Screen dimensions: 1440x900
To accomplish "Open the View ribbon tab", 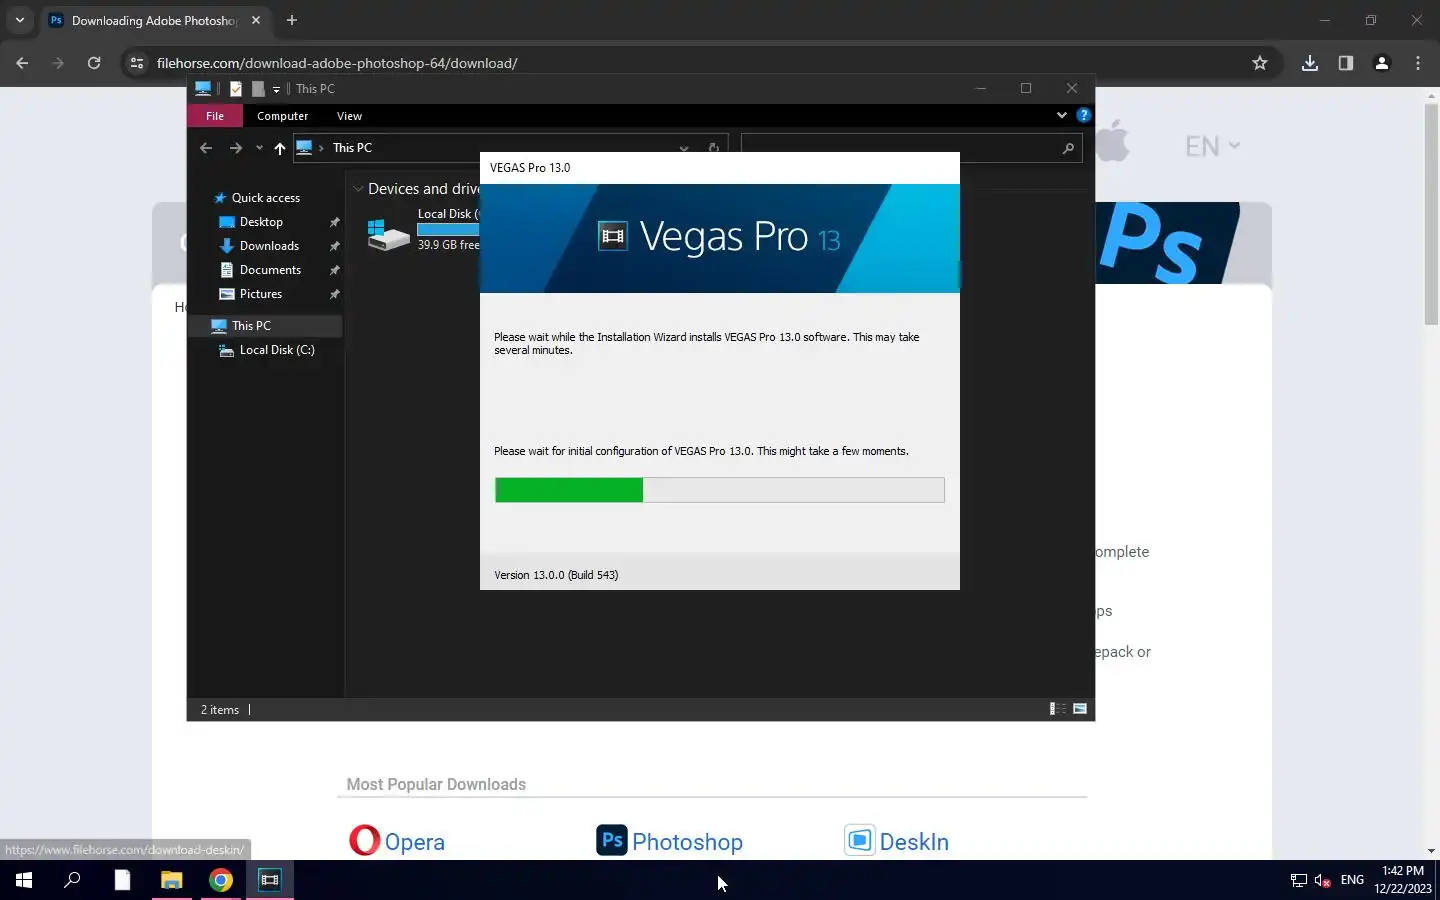I will 349,116.
